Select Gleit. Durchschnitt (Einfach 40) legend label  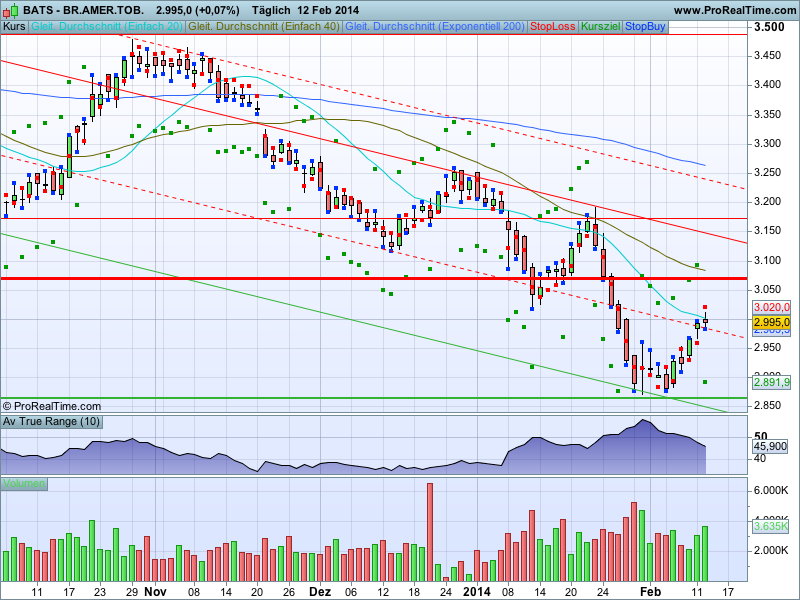264,27
